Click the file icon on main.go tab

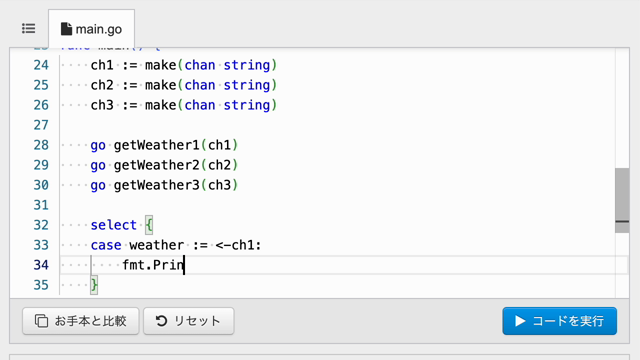[x=66, y=29]
